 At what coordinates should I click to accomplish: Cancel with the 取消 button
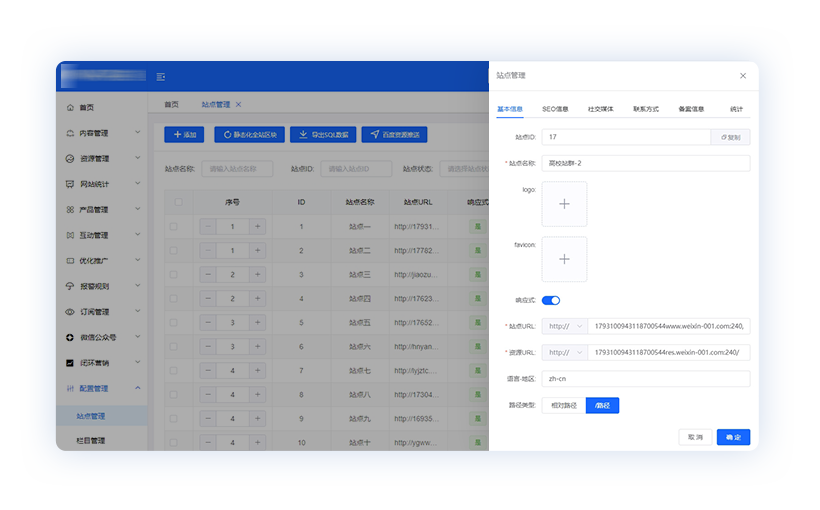click(695, 437)
